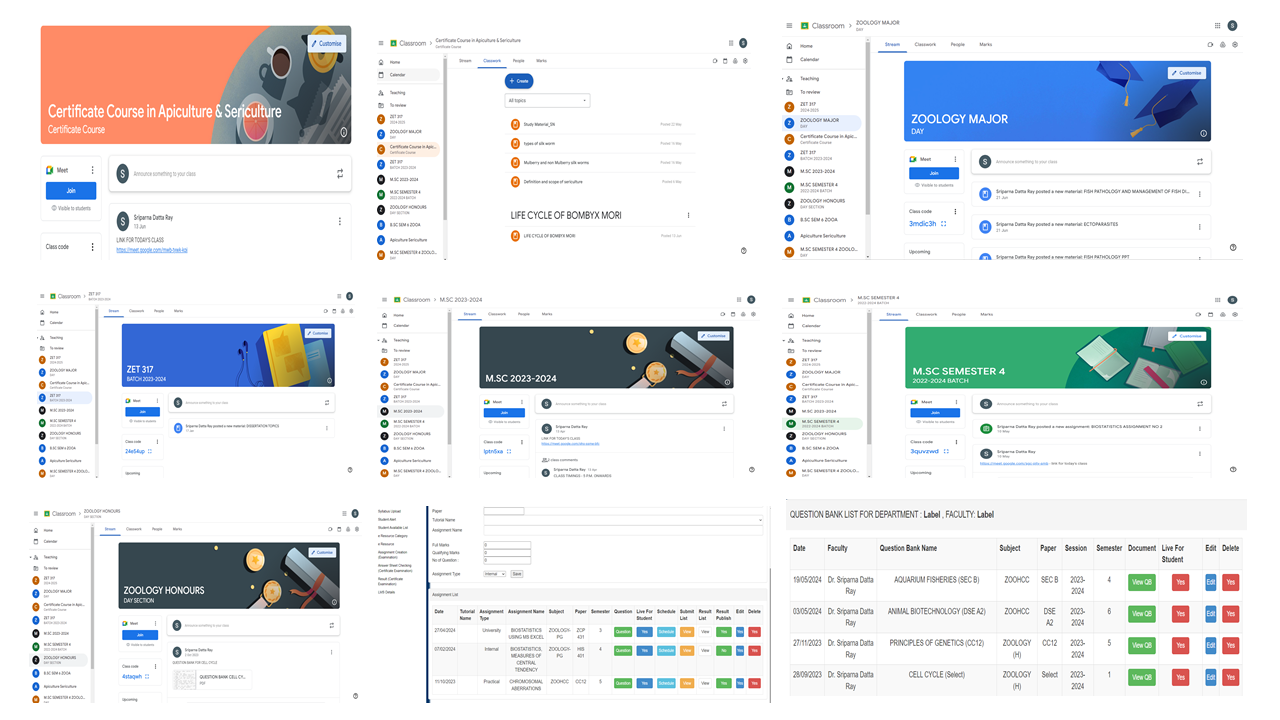Open Syllabus Upload in assignment page sidebar

coord(390,510)
